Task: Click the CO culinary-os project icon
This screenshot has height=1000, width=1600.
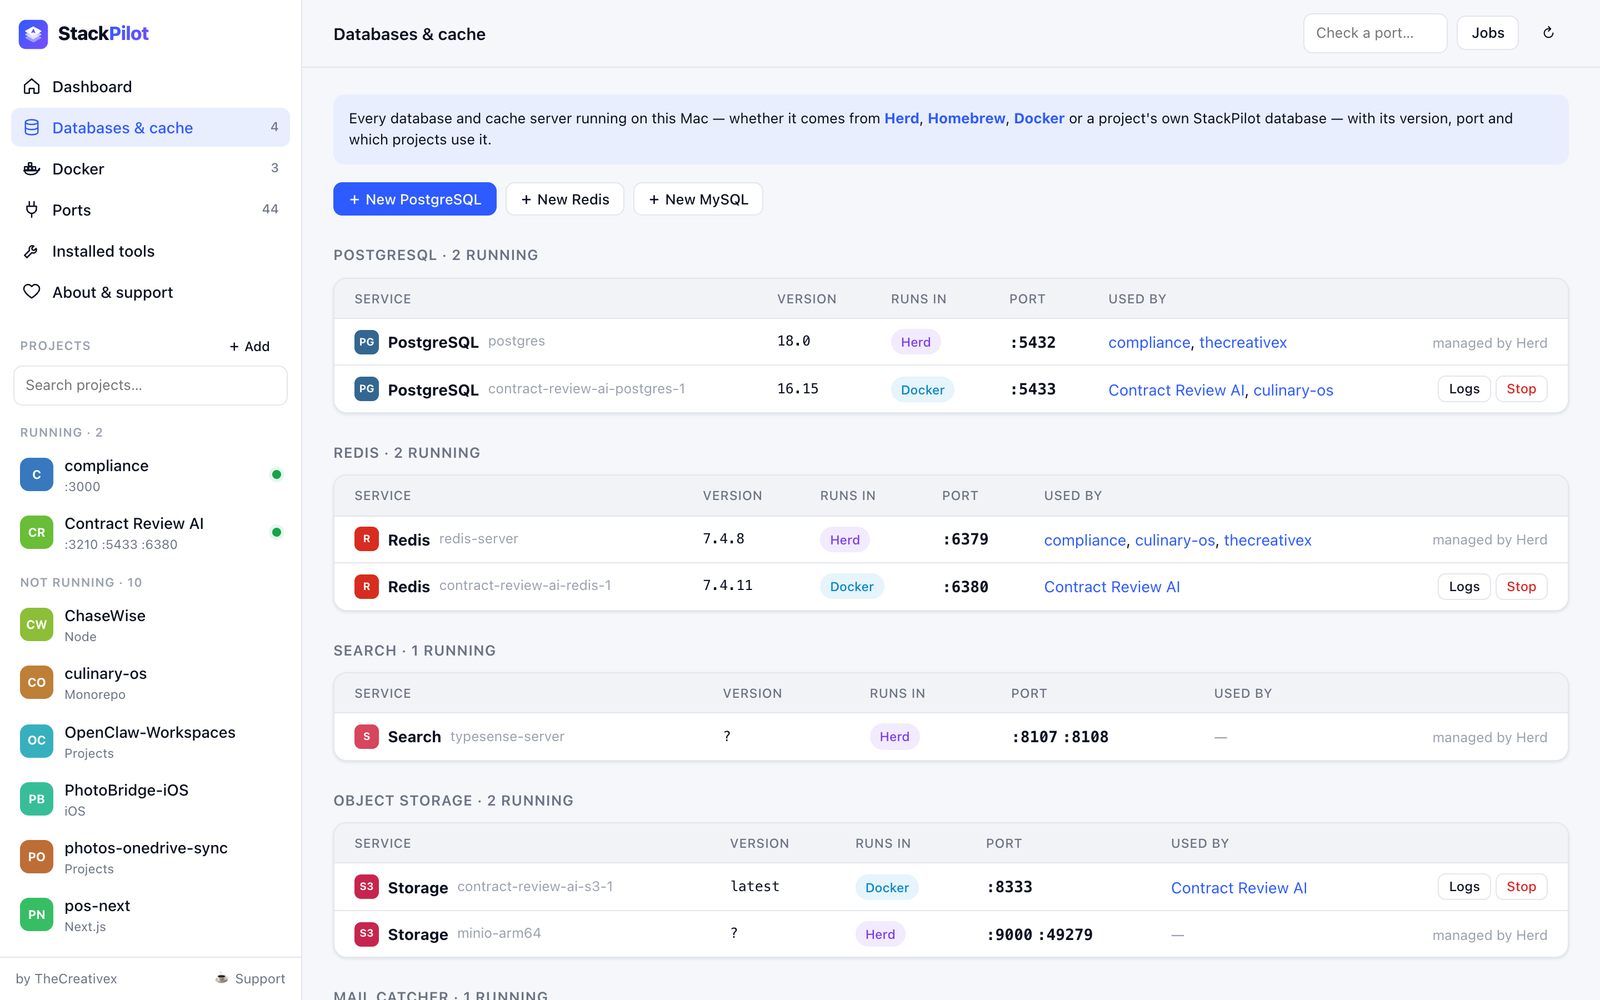Action: click(x=37, y=683)
